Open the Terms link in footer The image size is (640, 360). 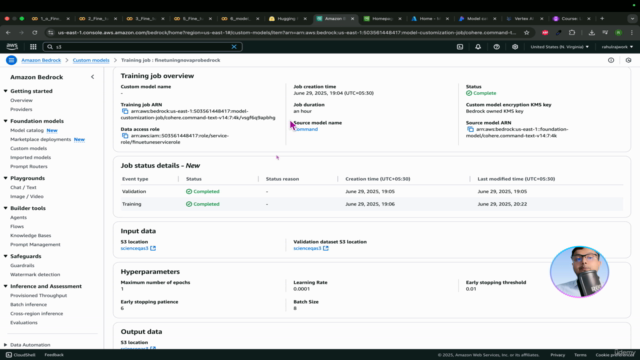580,355
